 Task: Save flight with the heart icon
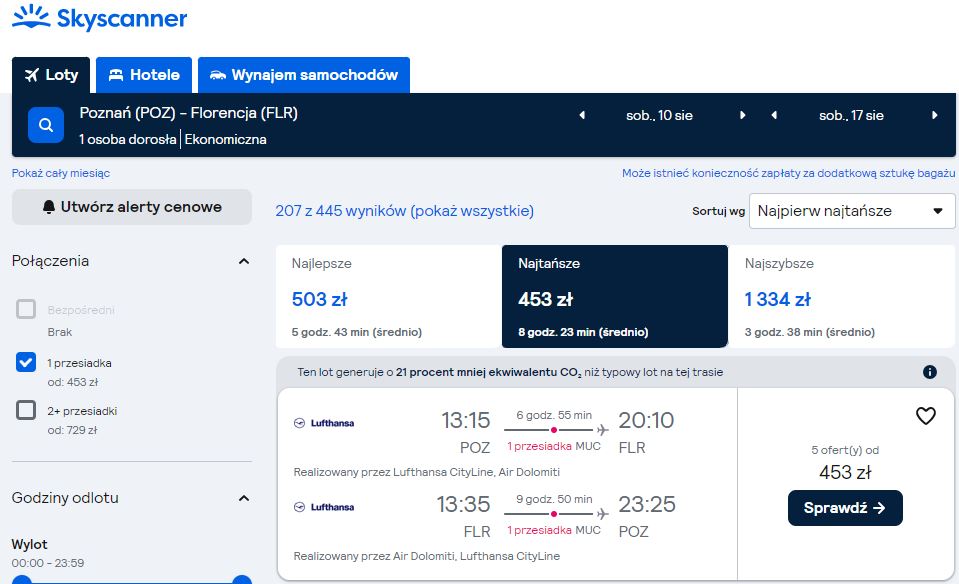click(925, 416)
